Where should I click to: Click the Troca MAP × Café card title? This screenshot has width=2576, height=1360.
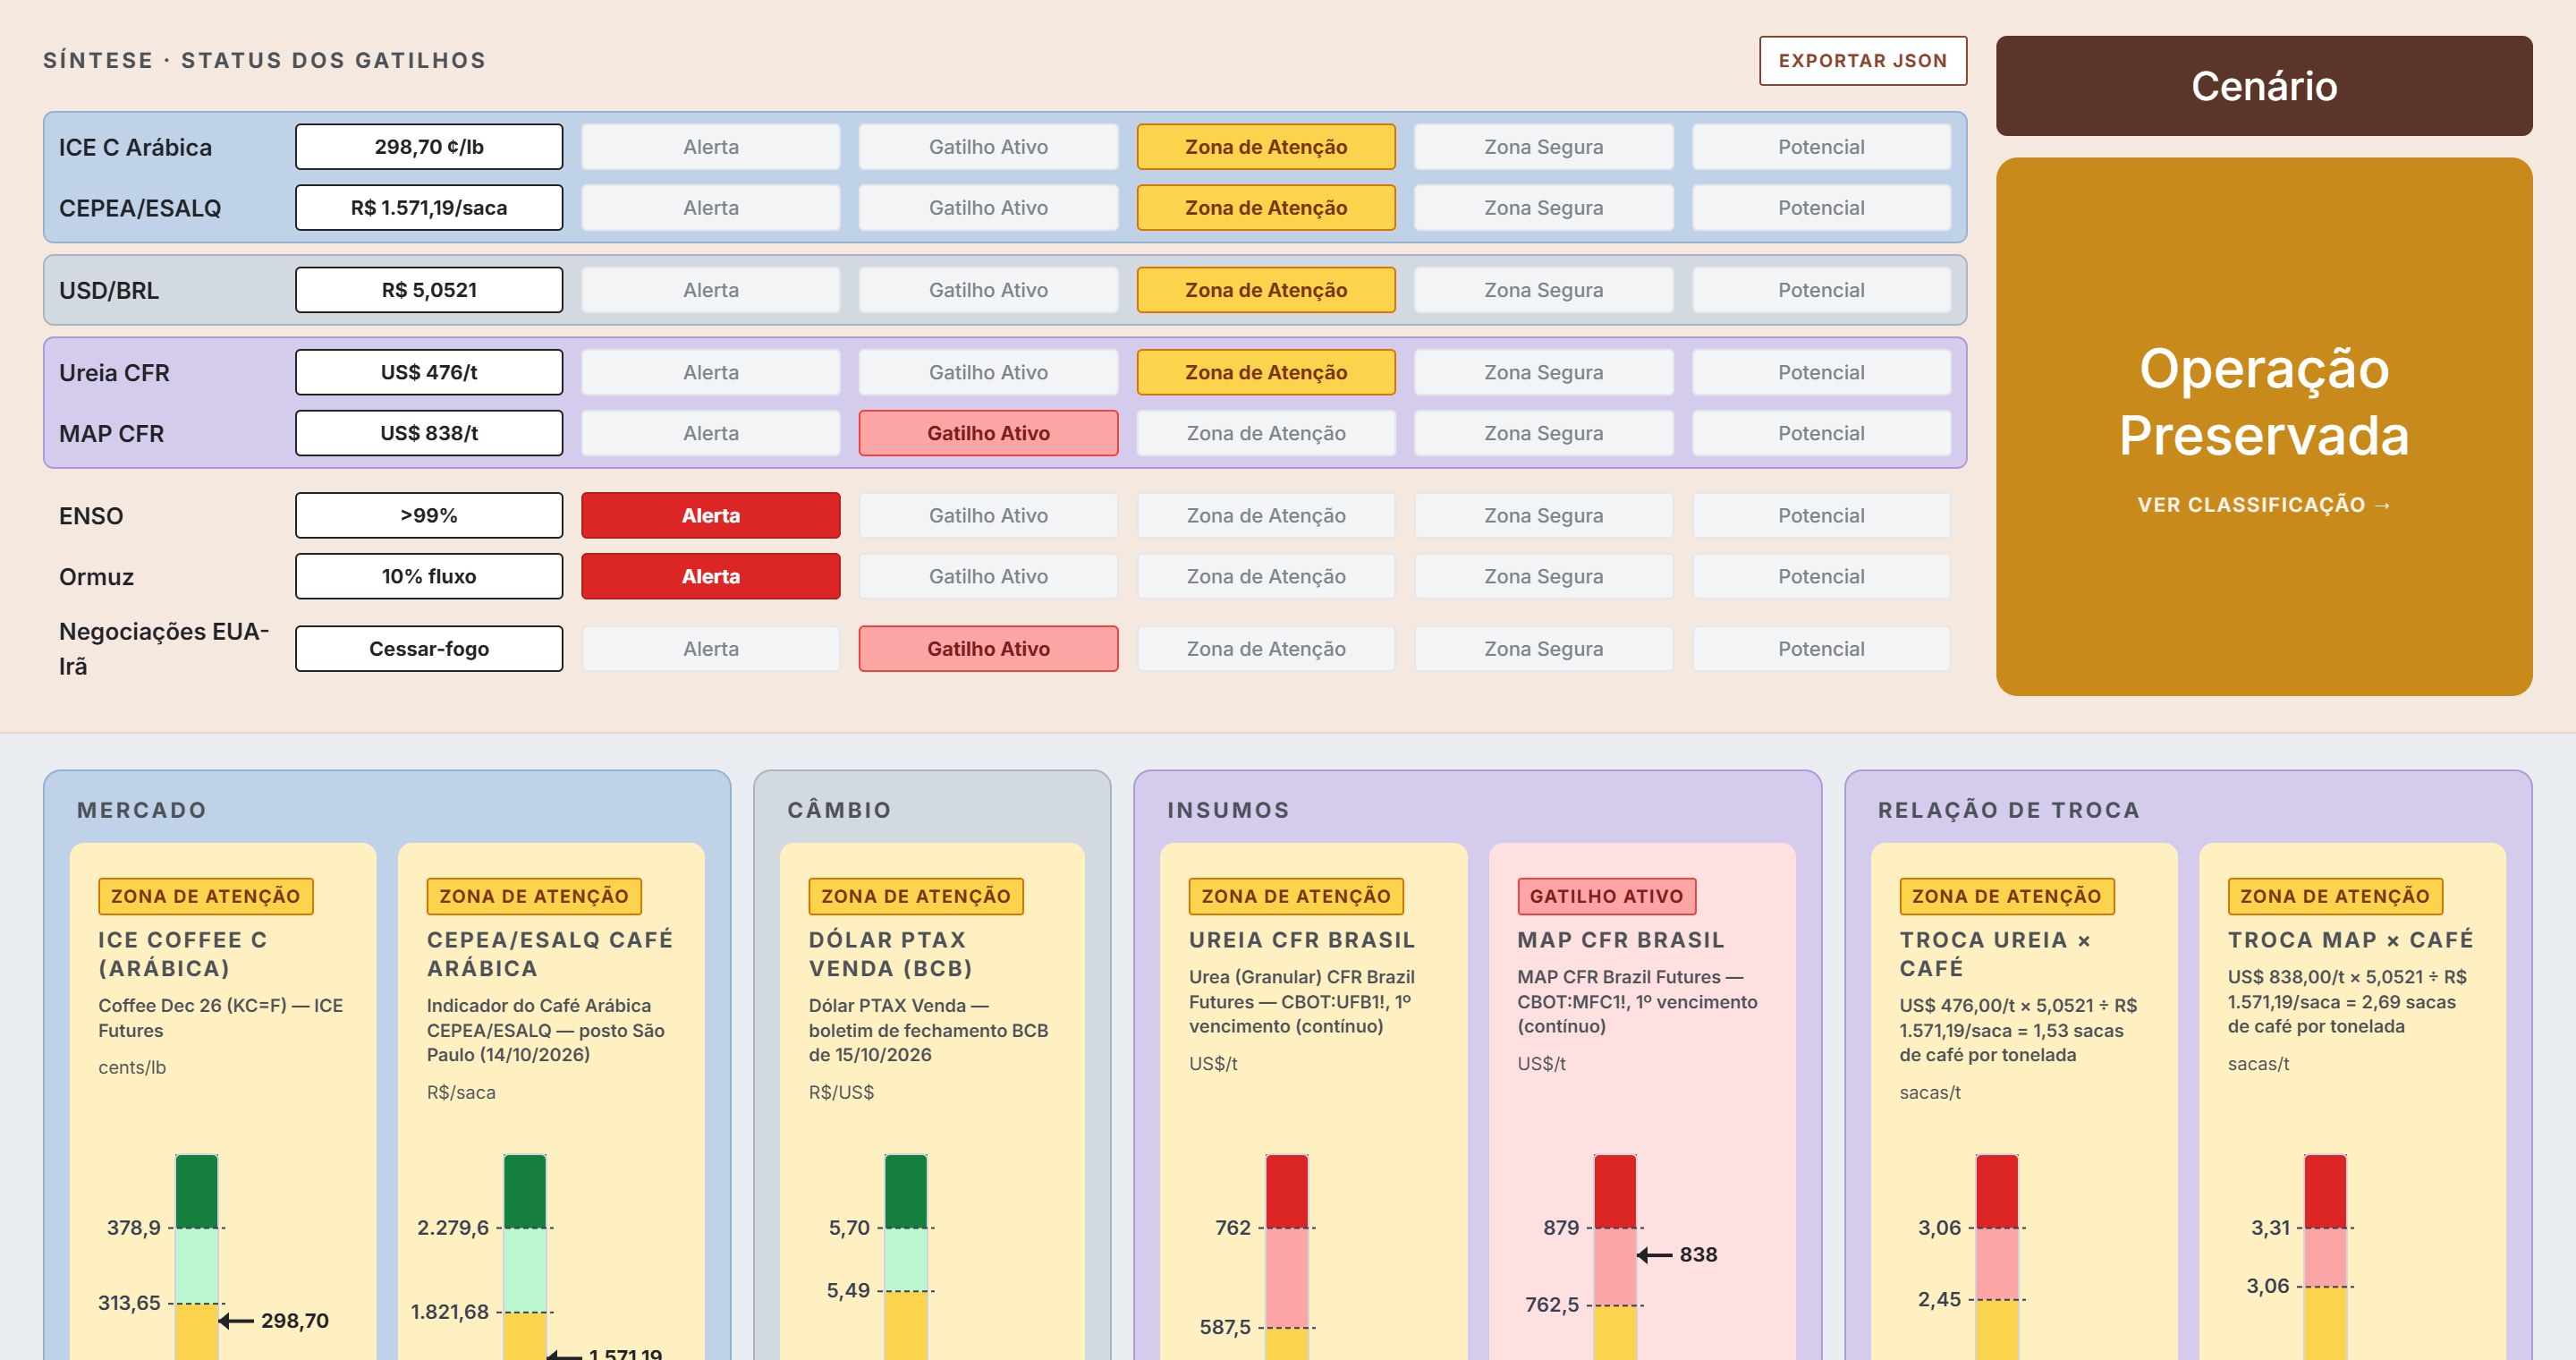pos(2350,940)
